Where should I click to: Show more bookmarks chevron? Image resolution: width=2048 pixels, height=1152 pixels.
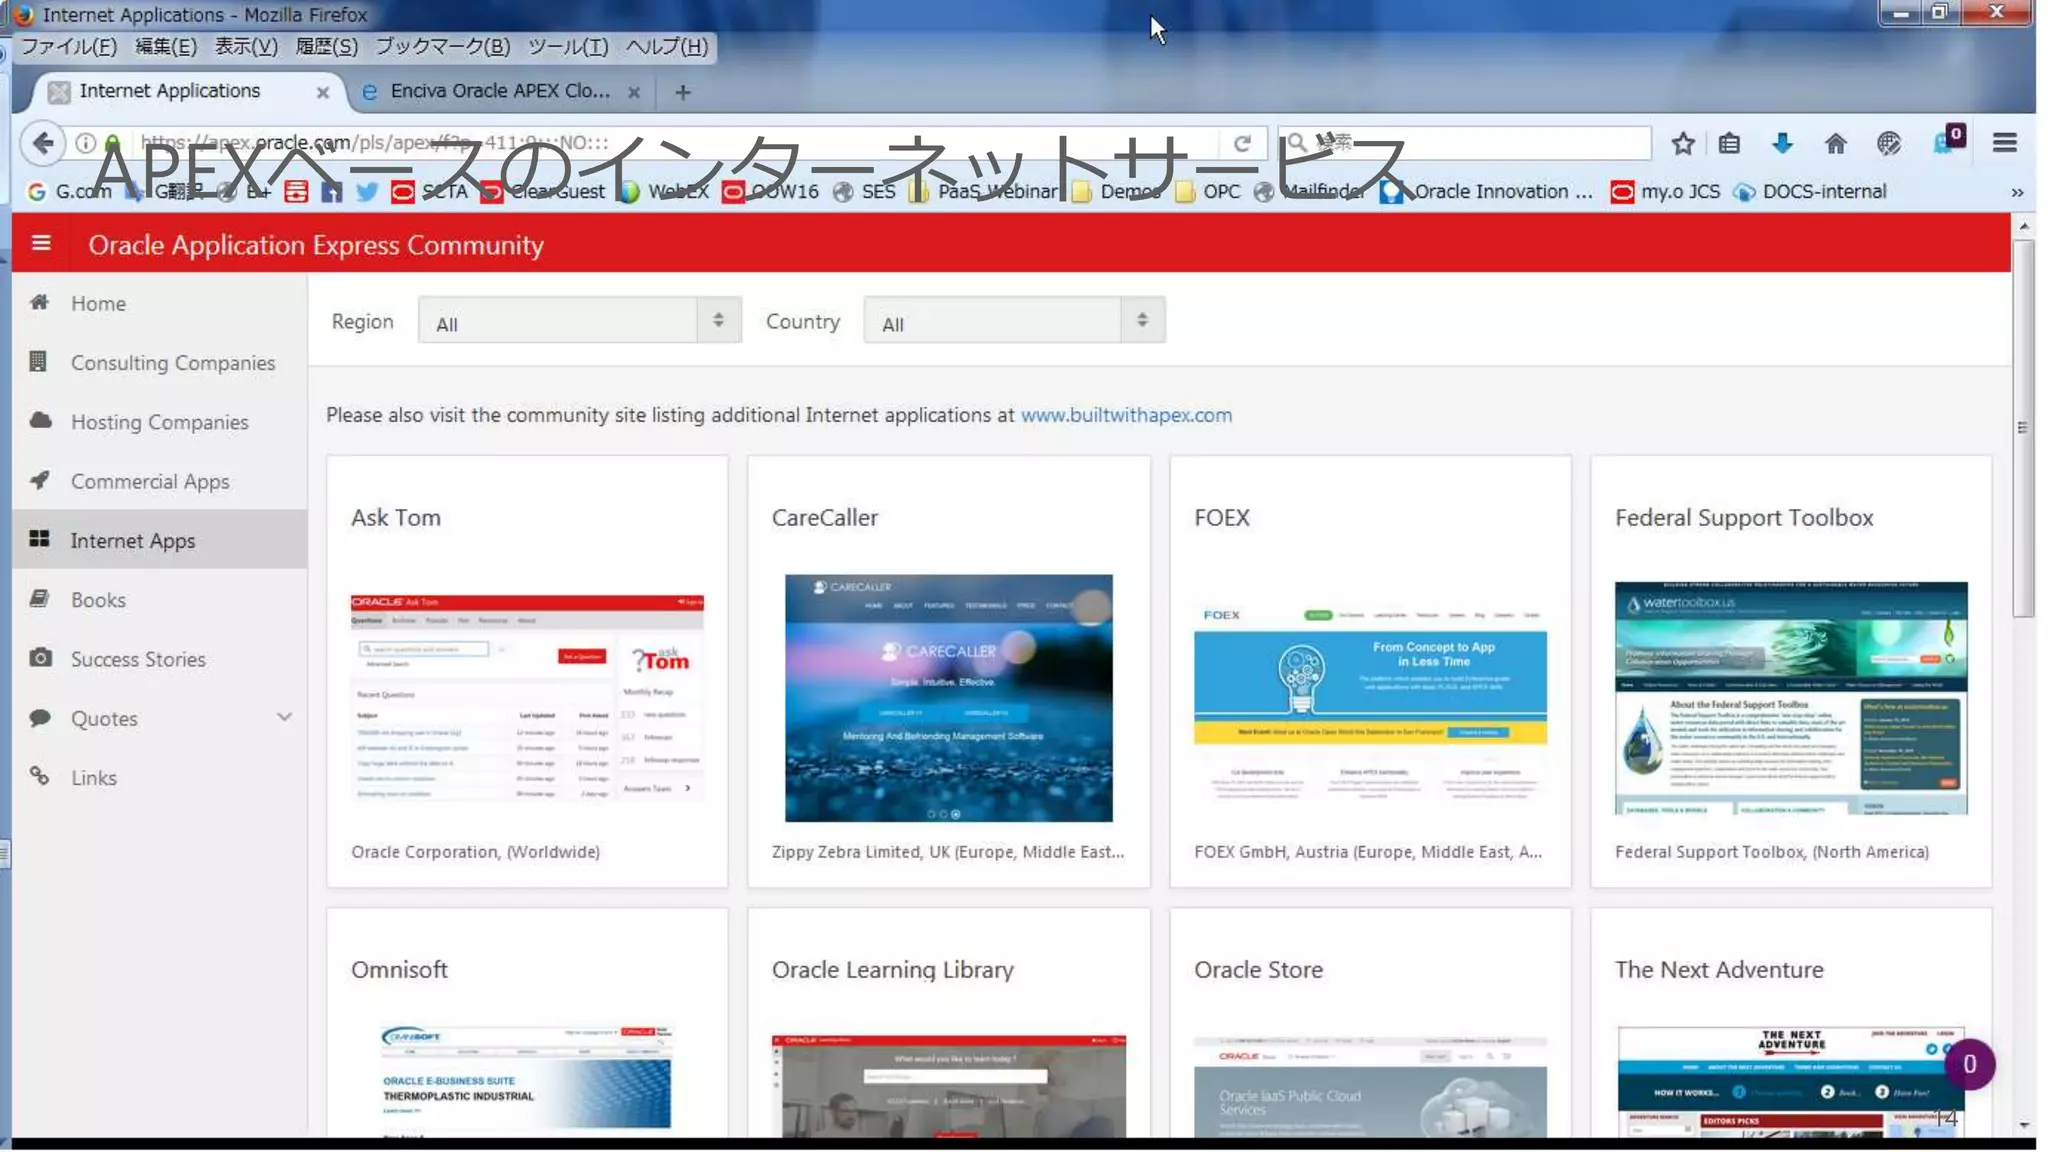2017,192
